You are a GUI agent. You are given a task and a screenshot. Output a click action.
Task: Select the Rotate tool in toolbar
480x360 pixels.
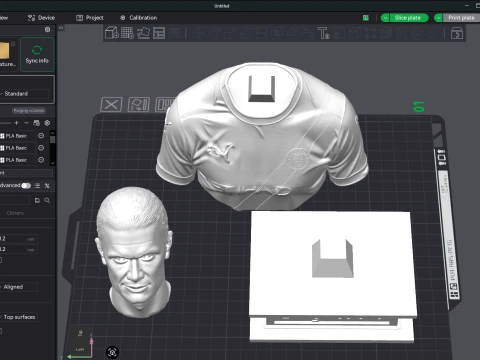pyautogui.click(x=214, y=33)
